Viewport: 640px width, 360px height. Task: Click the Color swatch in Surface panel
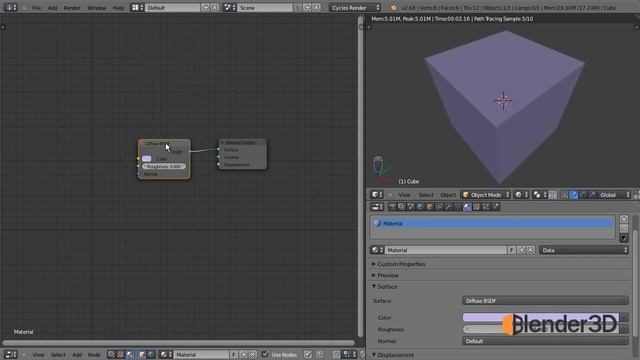click(540, 317)
